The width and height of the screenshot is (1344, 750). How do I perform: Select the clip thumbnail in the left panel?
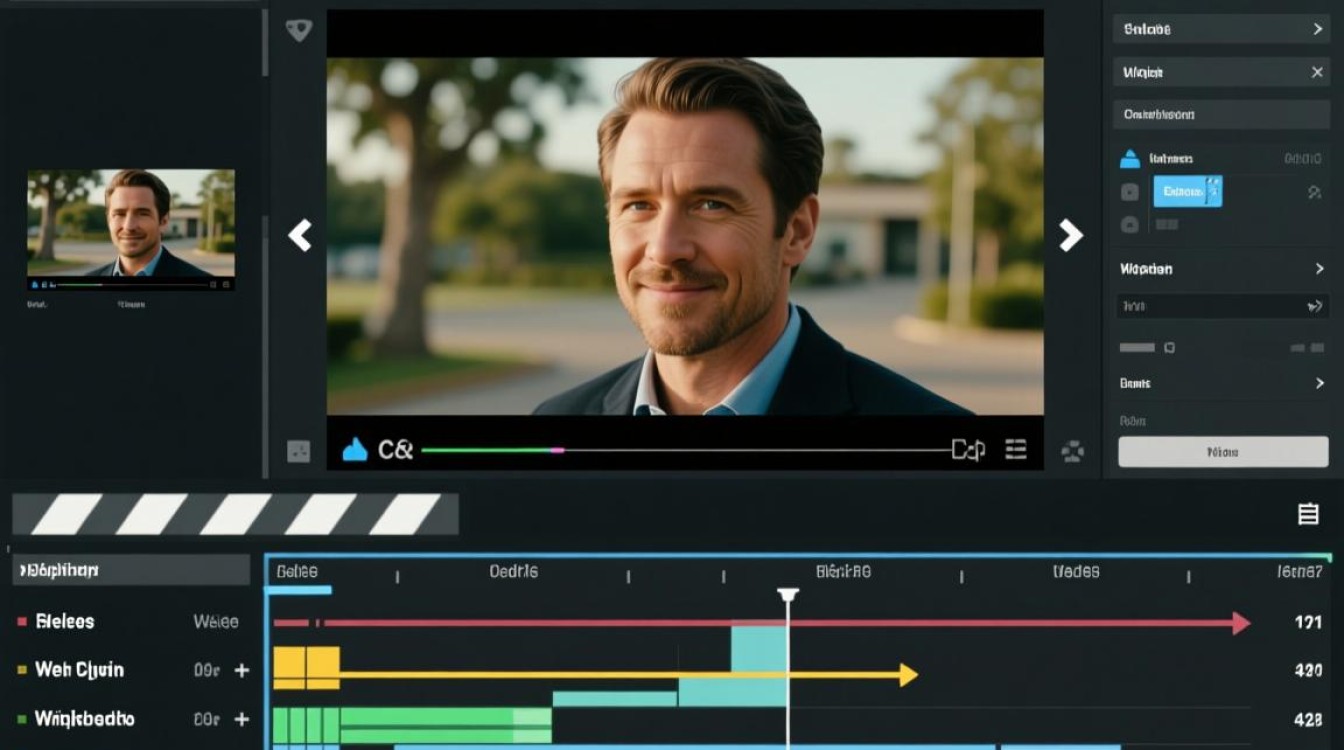131,222
